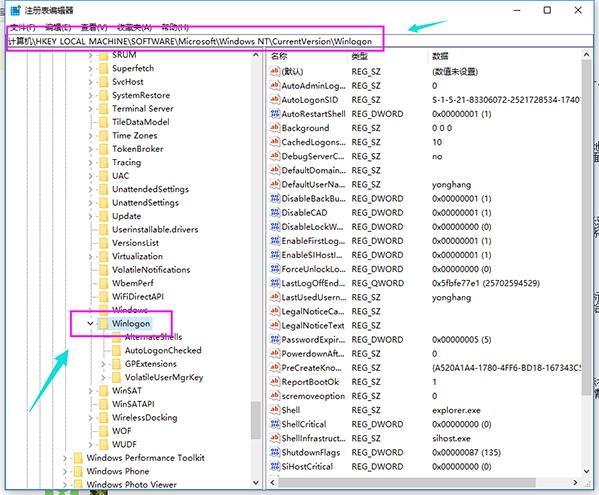Click the folder icon of WinSAT key
This screenshot has height=495, width=599.
104,390
